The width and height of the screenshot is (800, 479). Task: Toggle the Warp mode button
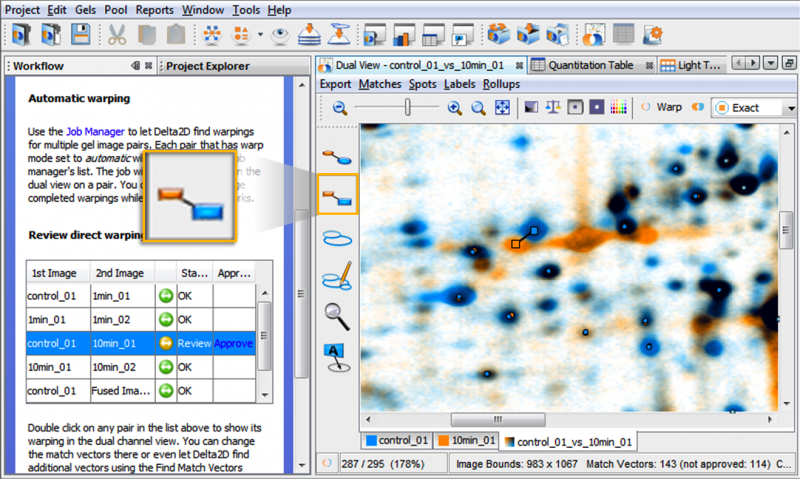tap(661, 107)
